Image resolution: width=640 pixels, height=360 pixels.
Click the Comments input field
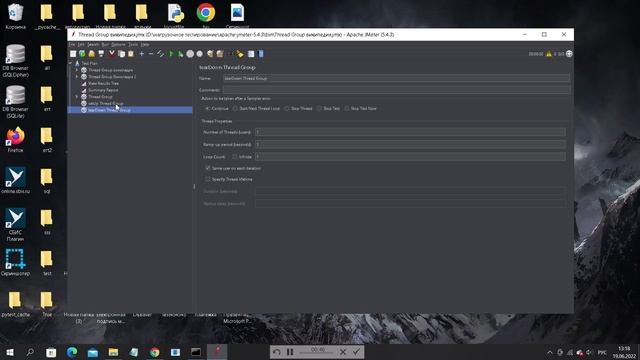pyautogui.click(x=396, y=90)
